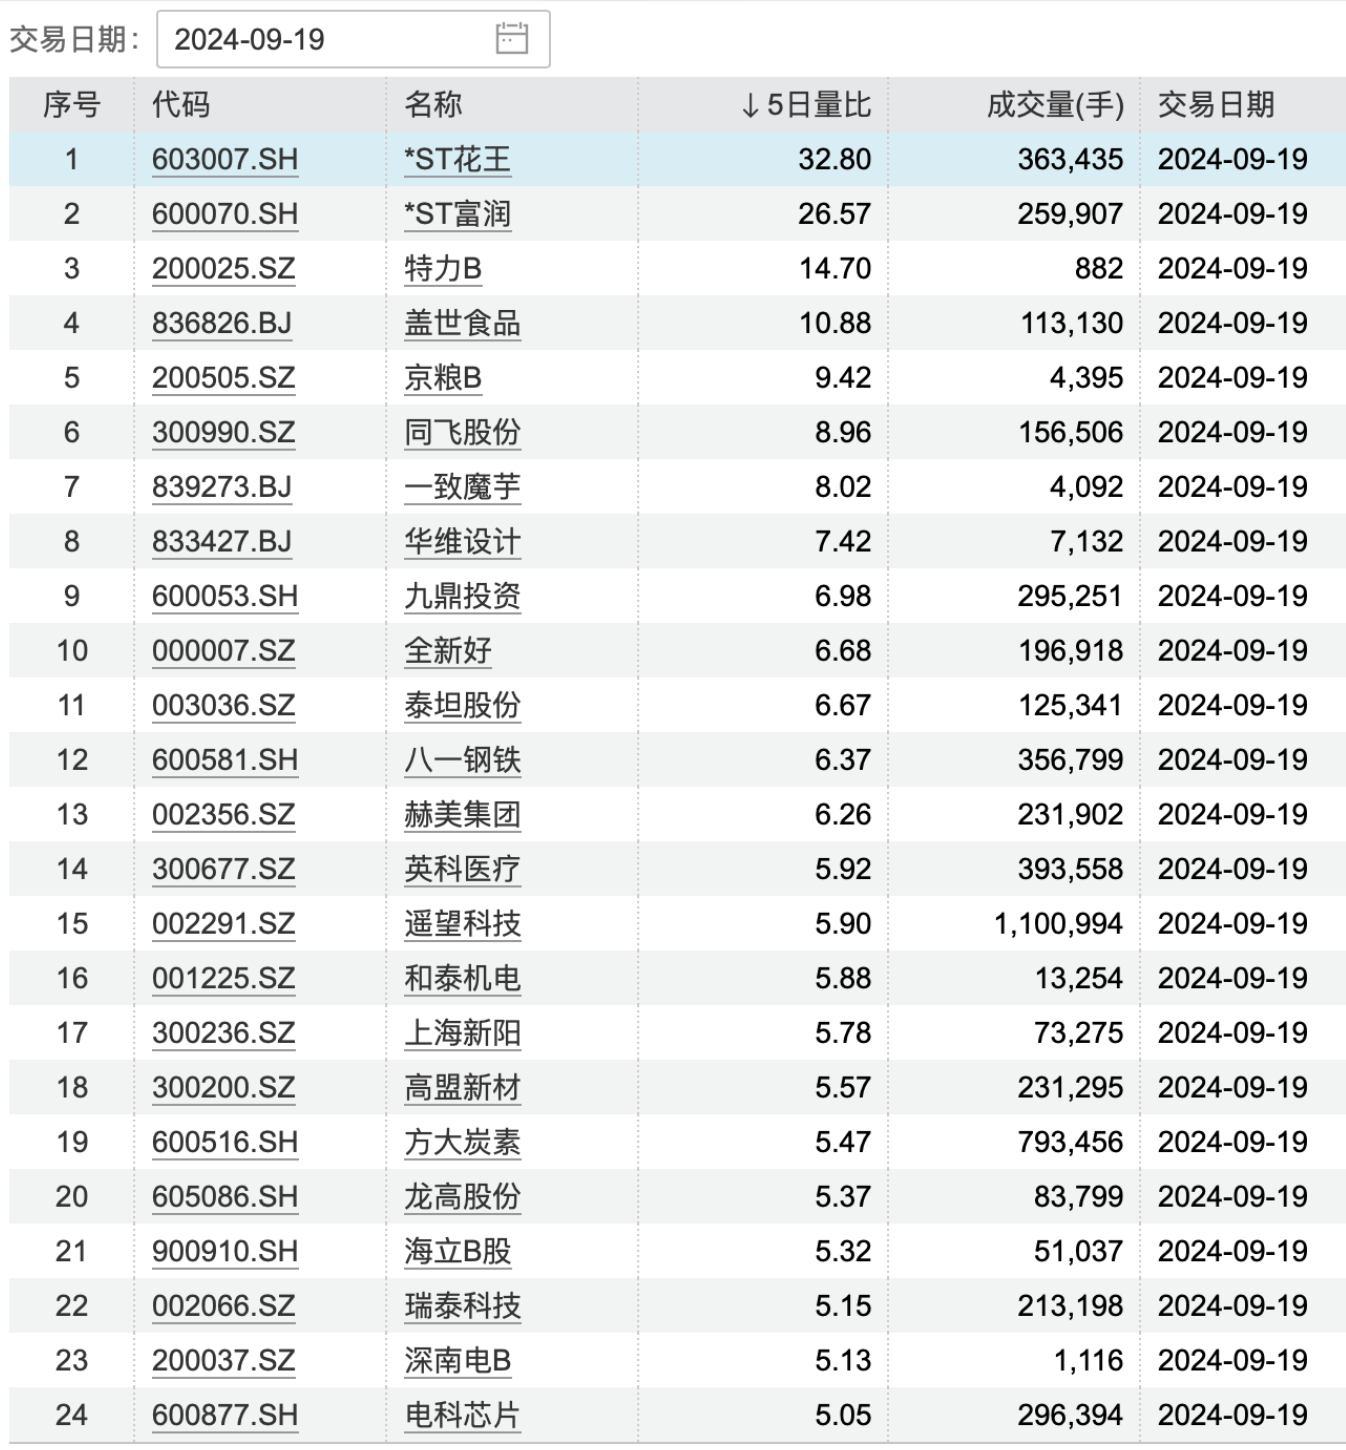Viewport: 1346px width, 1450px height.
Task: Open stock code 000007.SZ
Action: pos(224,651)
